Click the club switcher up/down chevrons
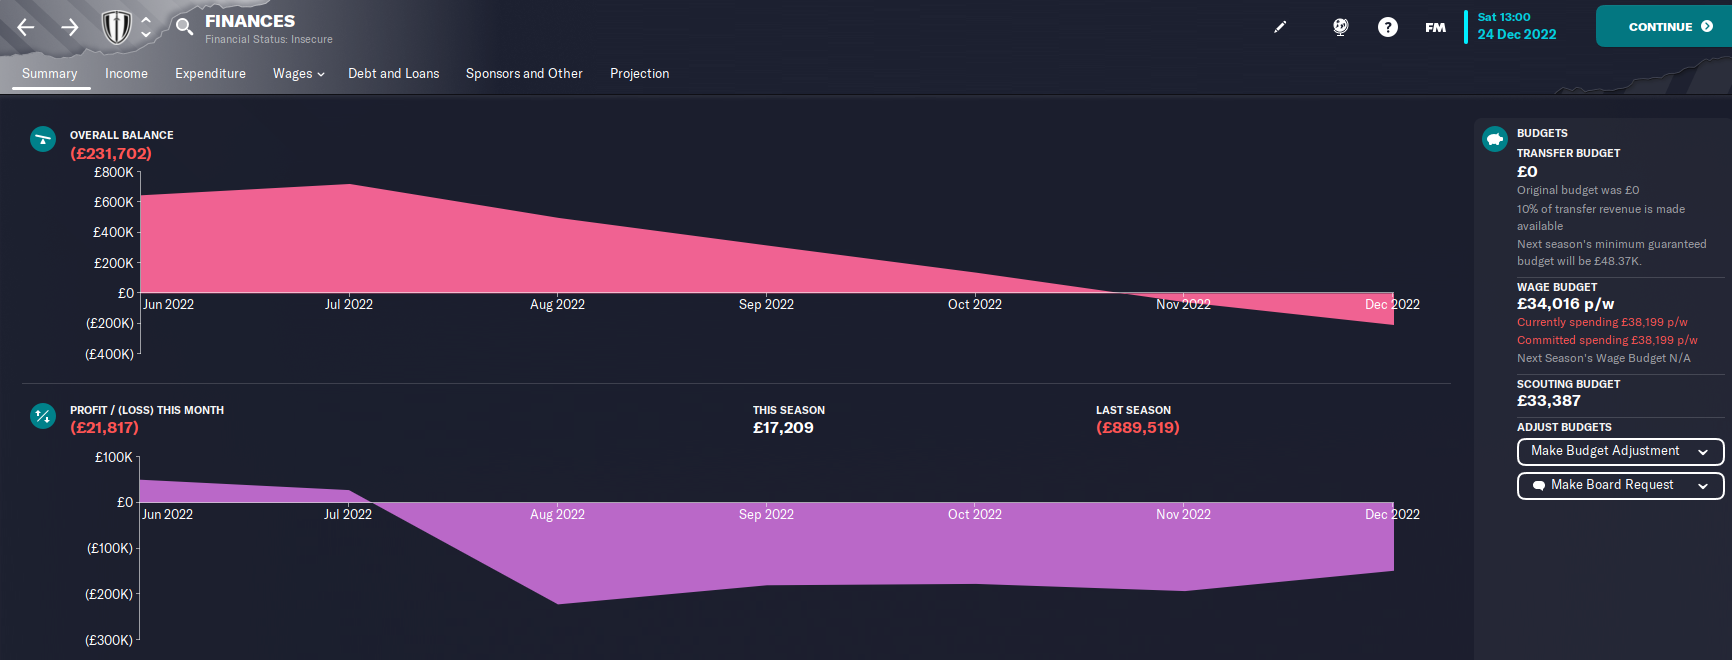The height and width of the screenshot is (660, 1732). pos(146,27)
